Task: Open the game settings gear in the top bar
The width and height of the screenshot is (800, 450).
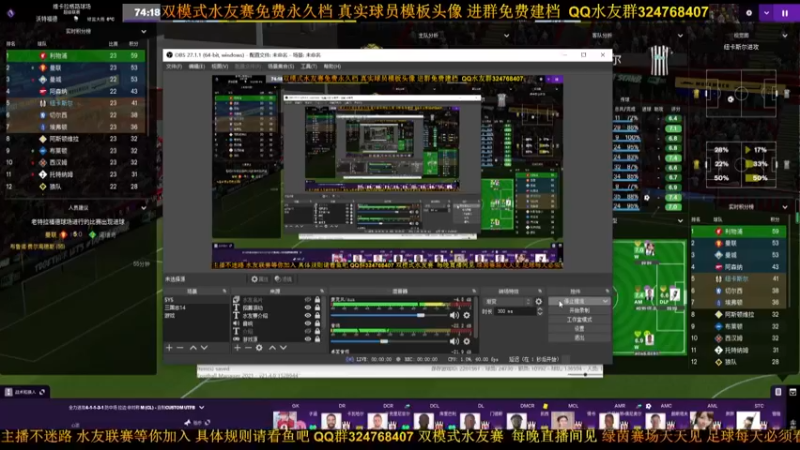Action: (x=749, y=13)
